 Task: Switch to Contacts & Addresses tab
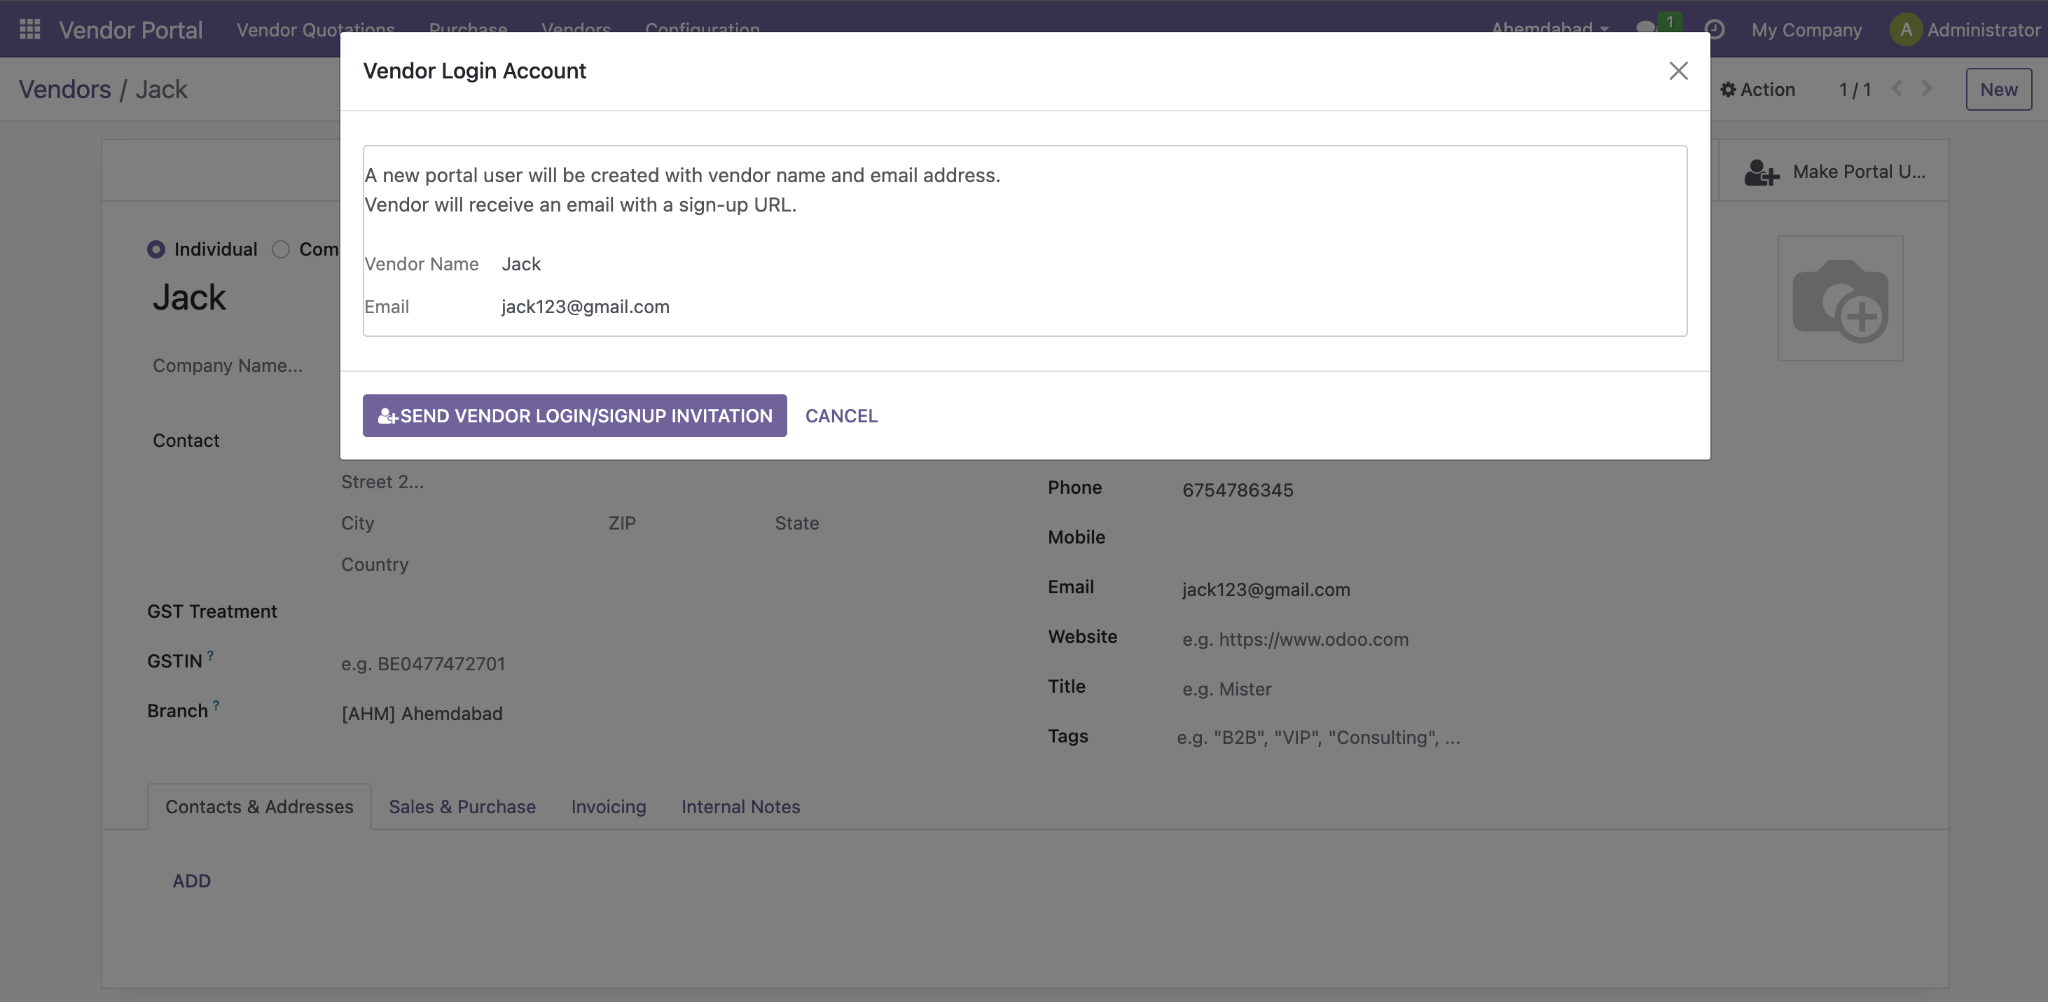tap(259, 807)
